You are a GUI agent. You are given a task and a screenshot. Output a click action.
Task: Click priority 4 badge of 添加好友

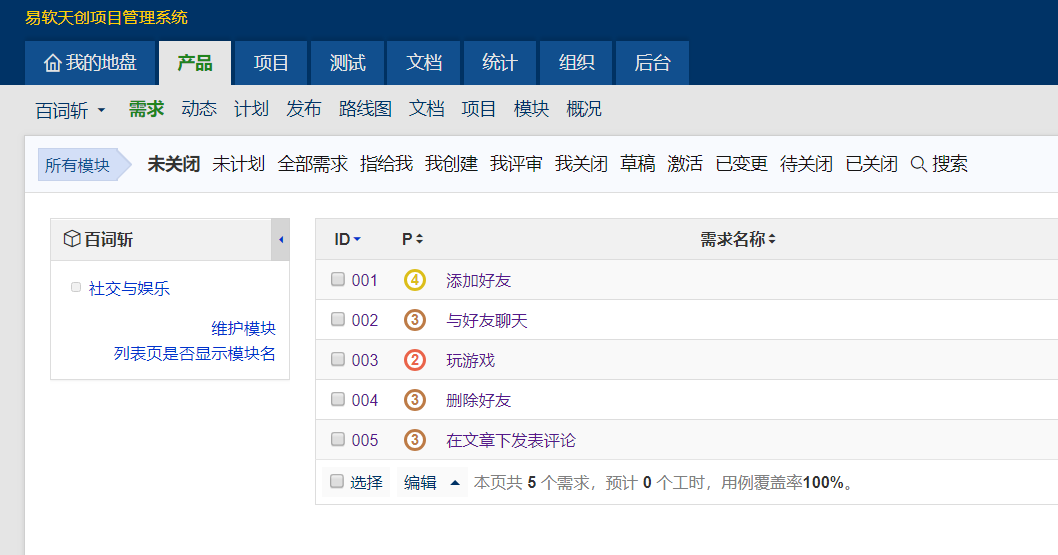[x=414, y=280]
